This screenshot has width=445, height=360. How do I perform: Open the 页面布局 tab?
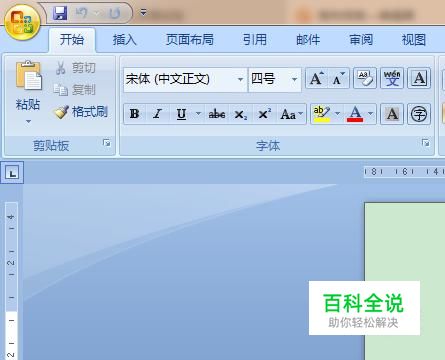[x=190, y=40]
